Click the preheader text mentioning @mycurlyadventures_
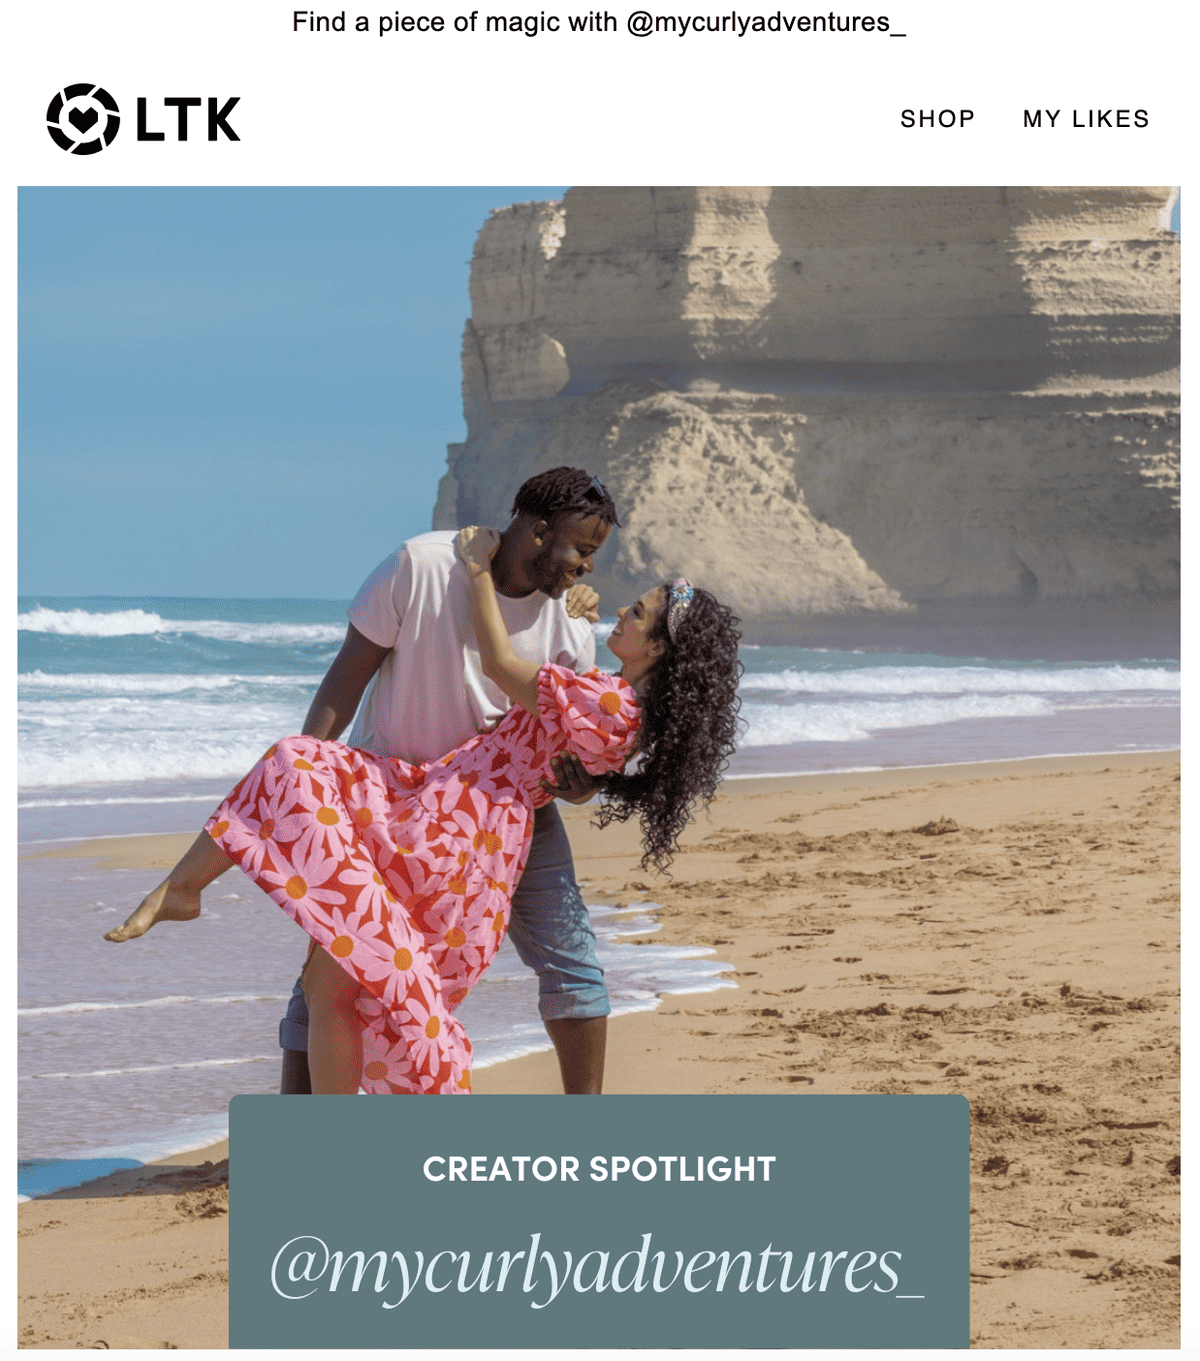 (x=599, y=22)
